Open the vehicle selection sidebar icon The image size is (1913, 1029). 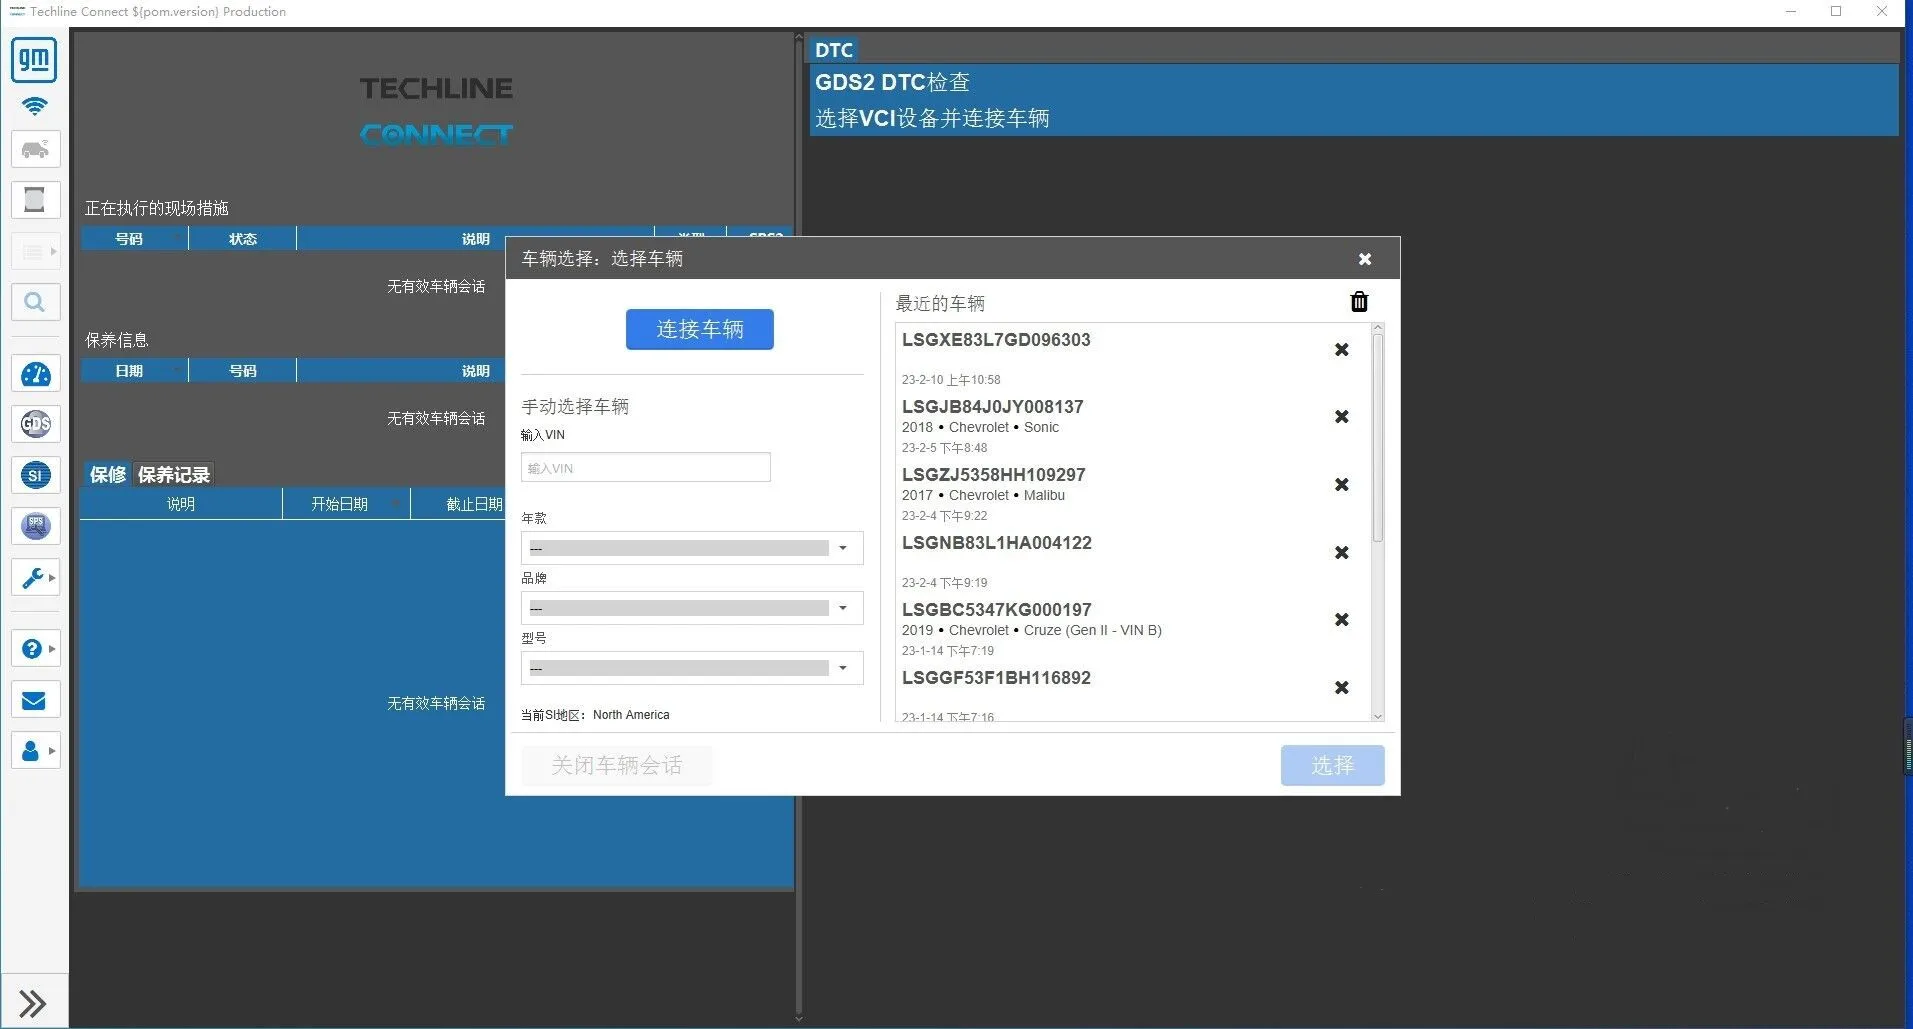(x=35, y=150)
